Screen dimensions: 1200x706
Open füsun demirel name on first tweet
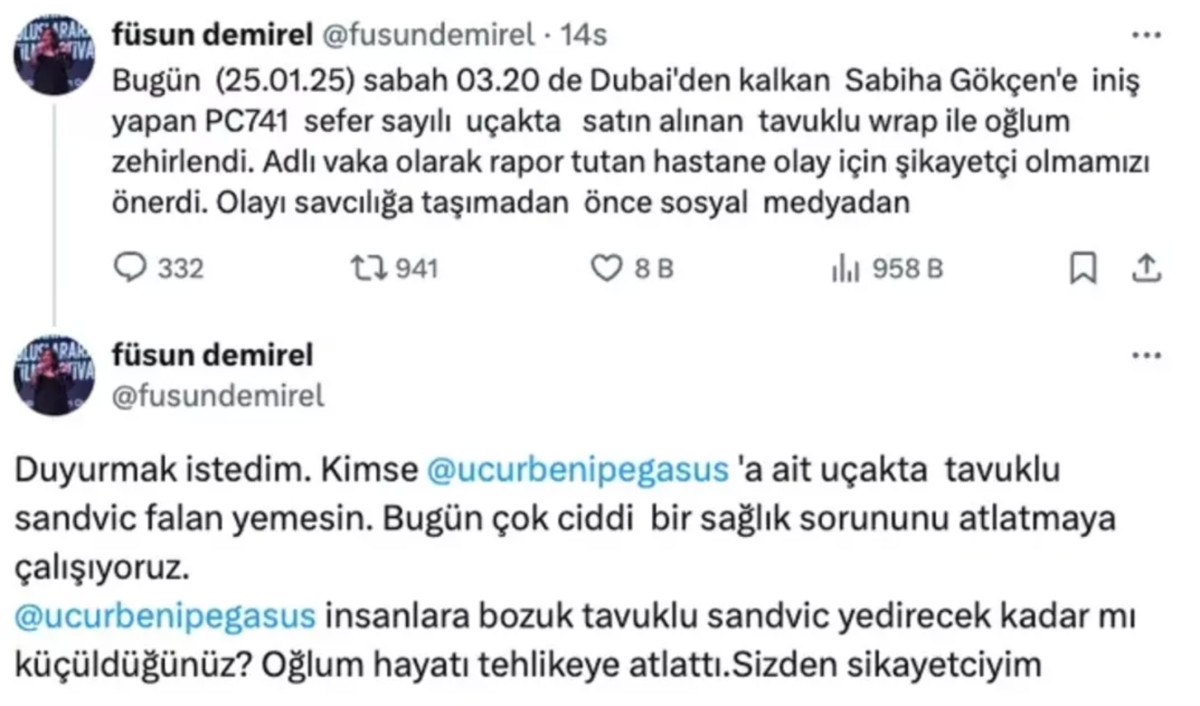coord(214,35)
